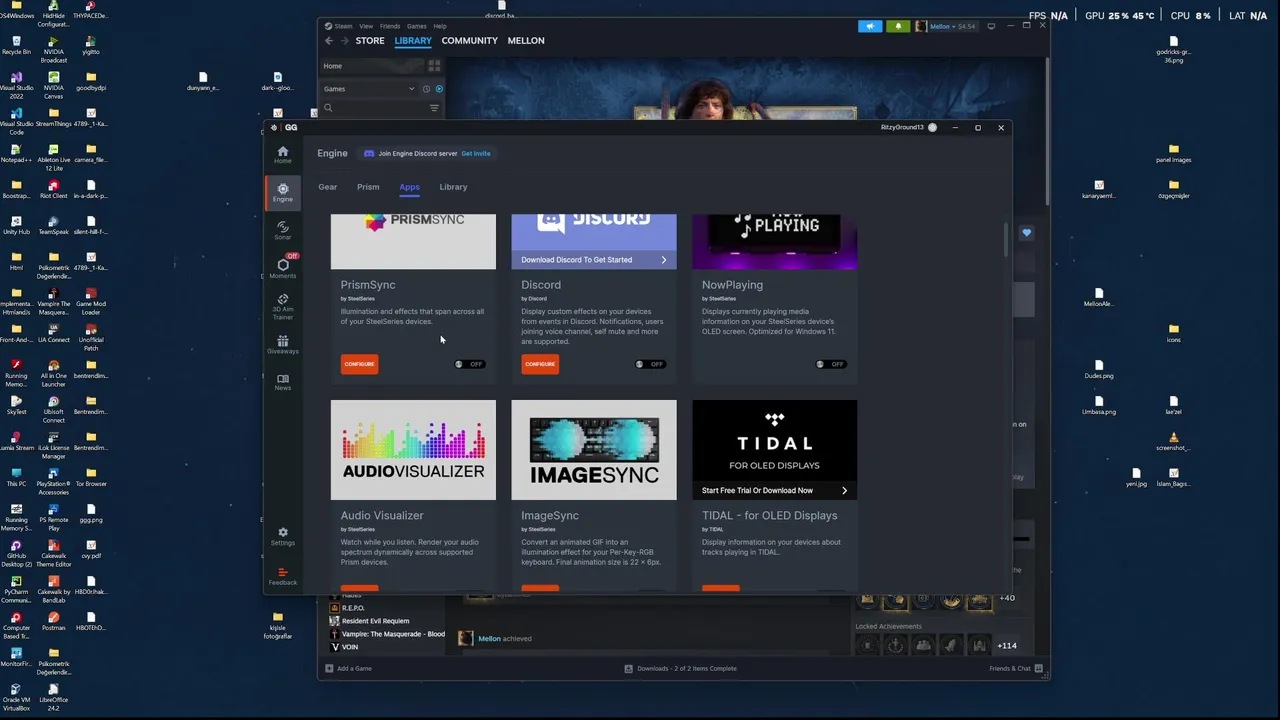Open Steam notifications bell
The image size is (1280, 720).
click(x=898, y=26)
